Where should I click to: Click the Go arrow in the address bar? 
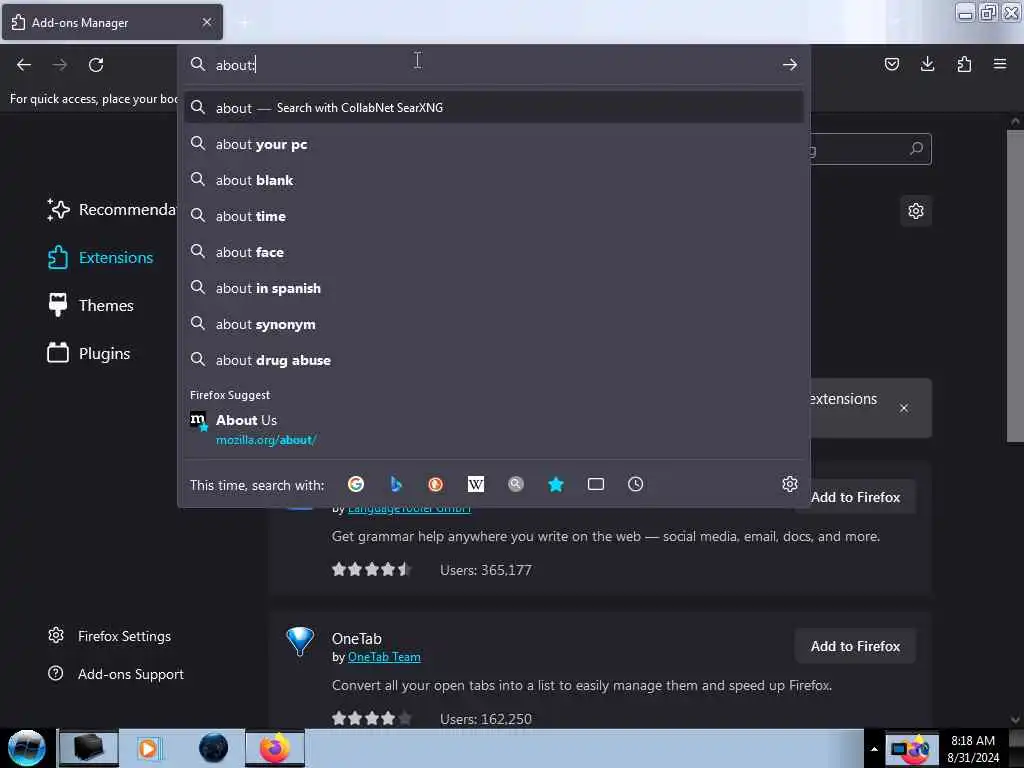[790, 65]
